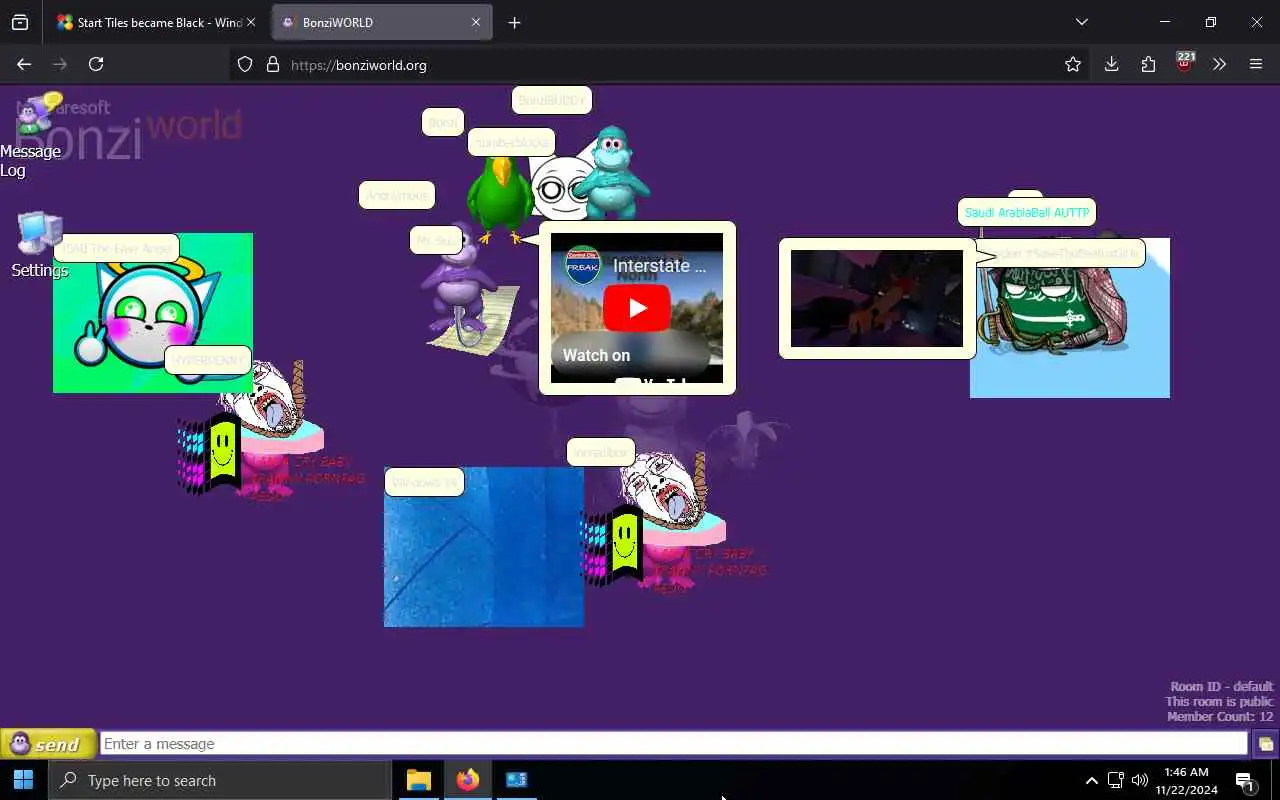Click the Firefox taskbar icon
1280x800 pixels.
point(467,780)
